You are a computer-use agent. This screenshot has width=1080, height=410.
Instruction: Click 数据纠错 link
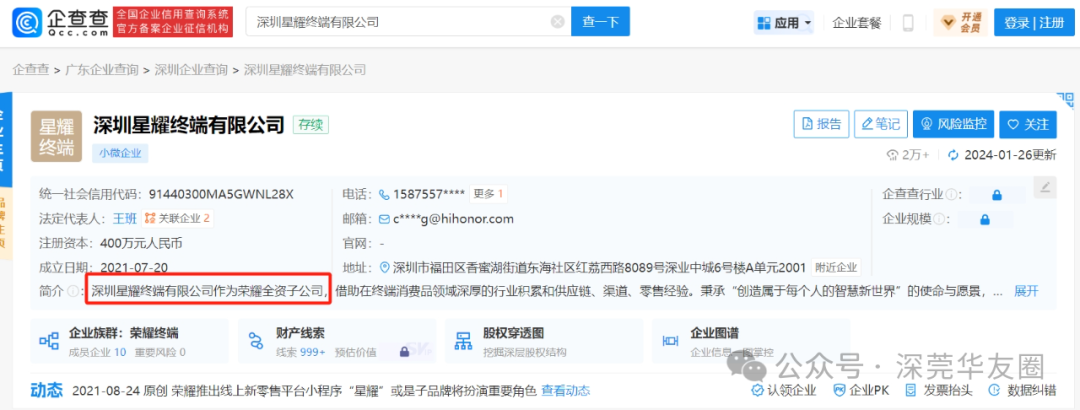click(x=1022, y=391)
